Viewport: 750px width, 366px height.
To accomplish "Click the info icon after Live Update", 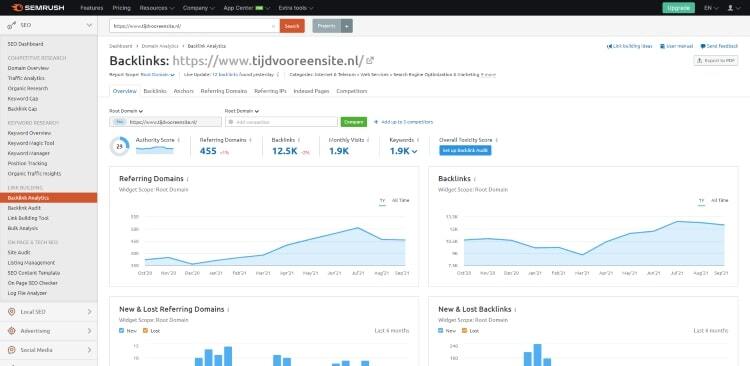I will [278, 75].
